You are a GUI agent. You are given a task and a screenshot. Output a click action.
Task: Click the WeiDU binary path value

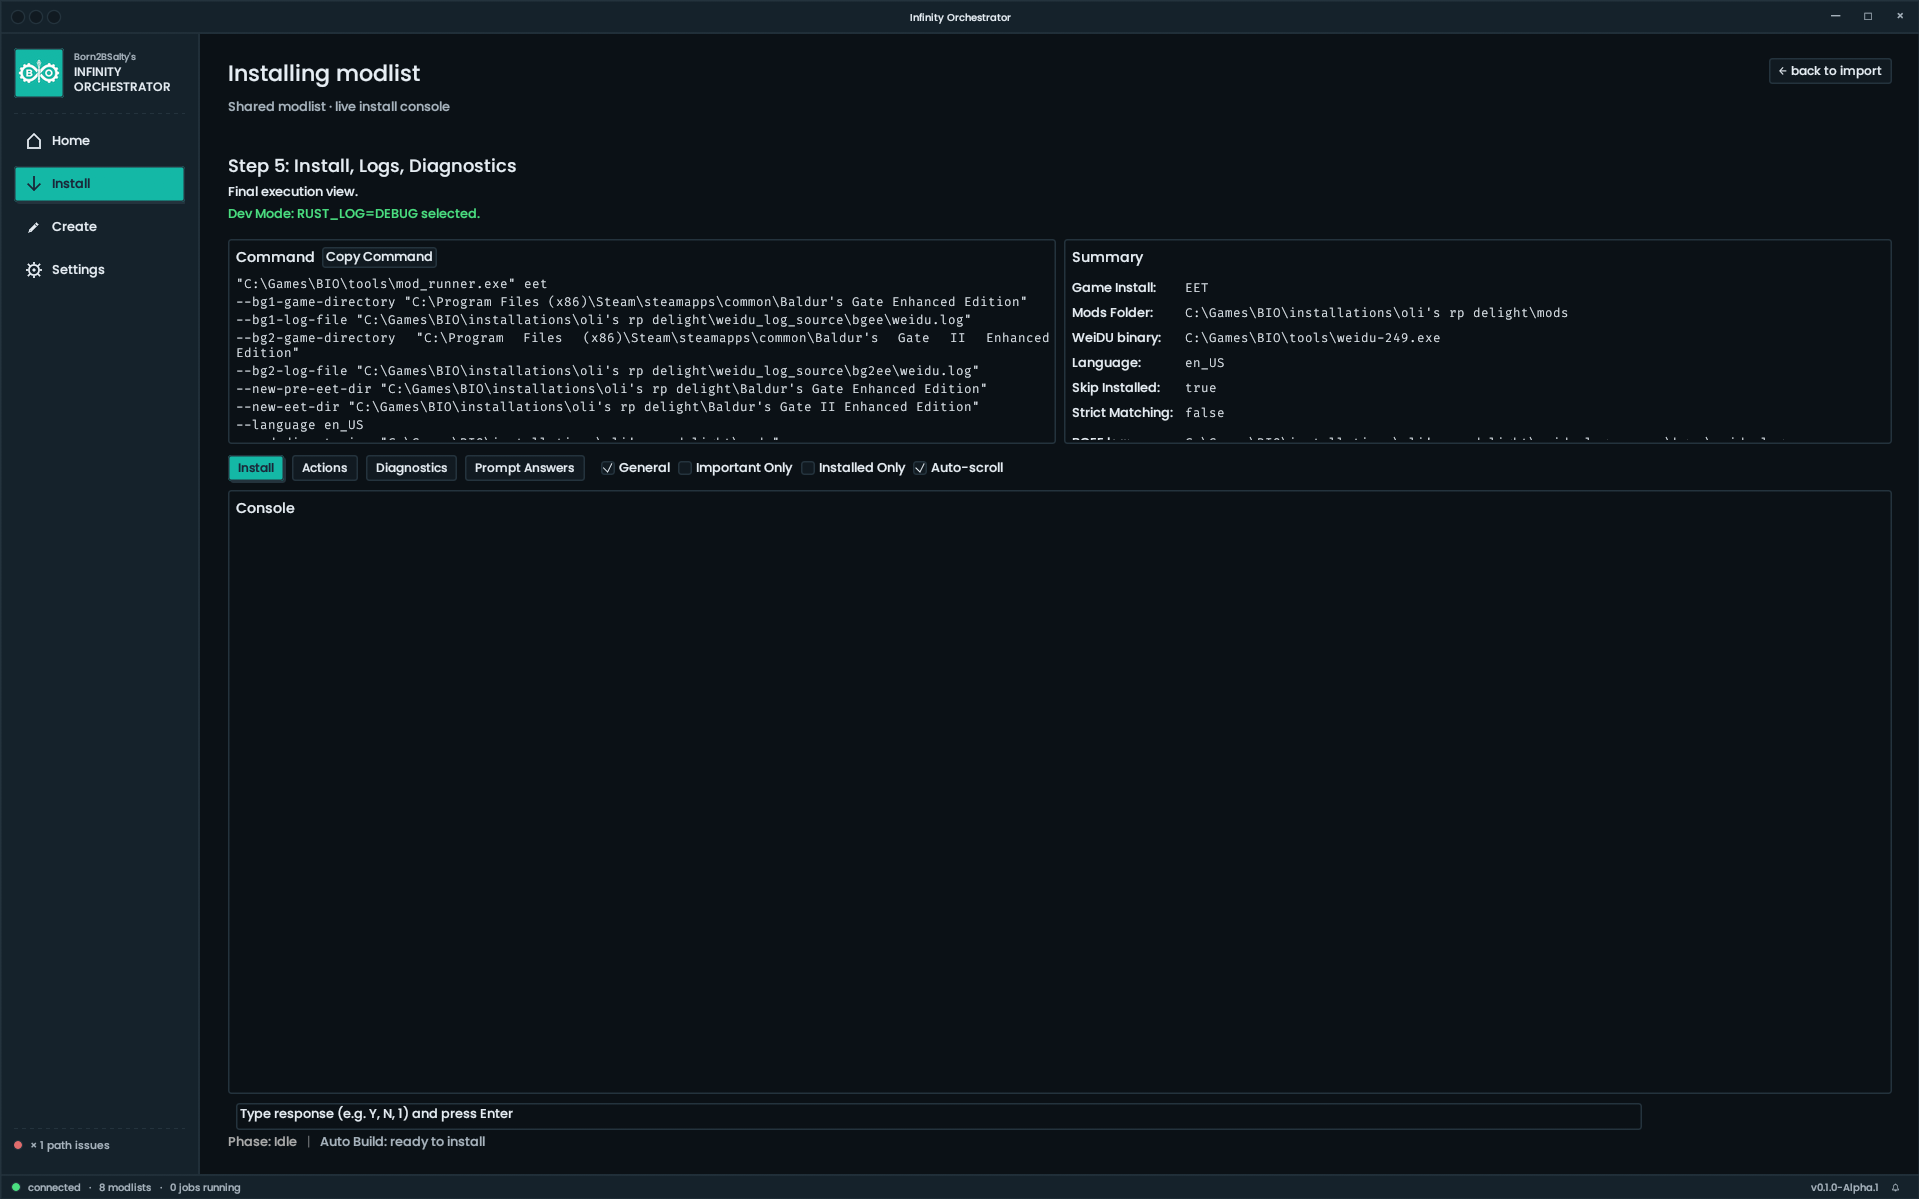[1312, 338]
